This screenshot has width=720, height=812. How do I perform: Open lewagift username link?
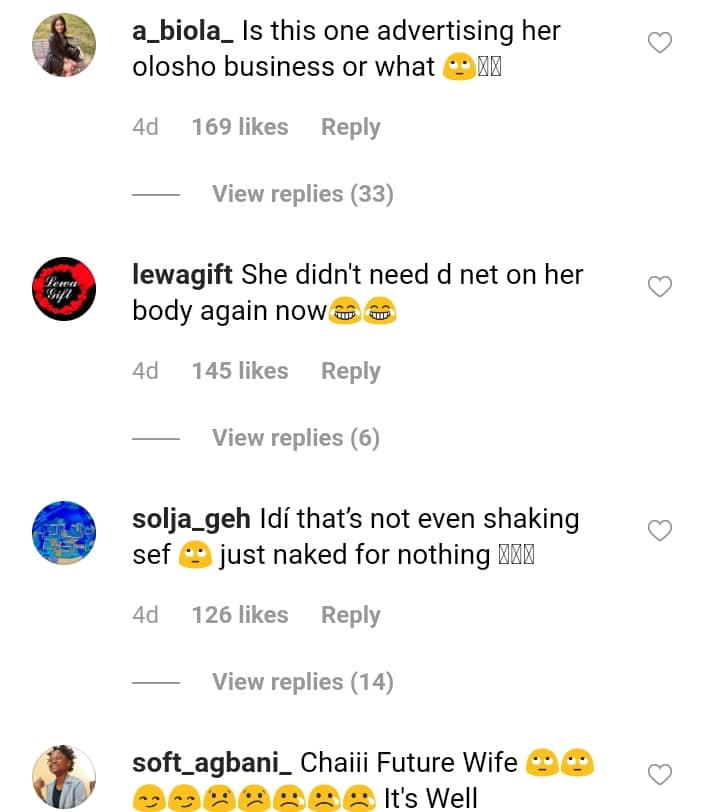pyautogui.click(x=184, y=274)
